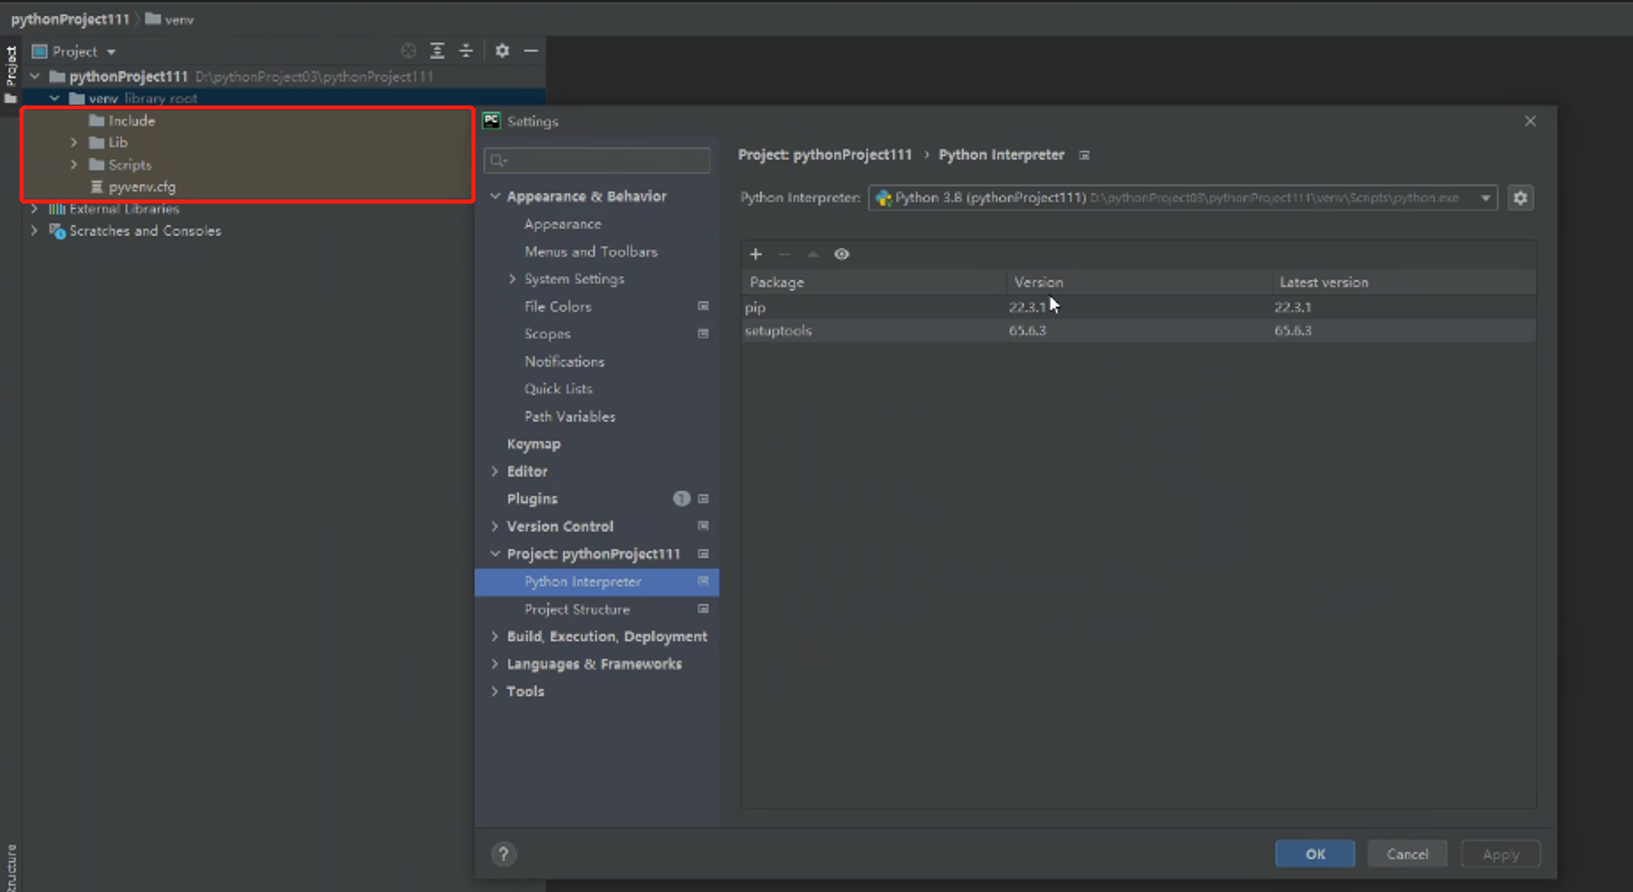Click the install package plus icon
The image size is (1633, 892).
pos(756,254)
